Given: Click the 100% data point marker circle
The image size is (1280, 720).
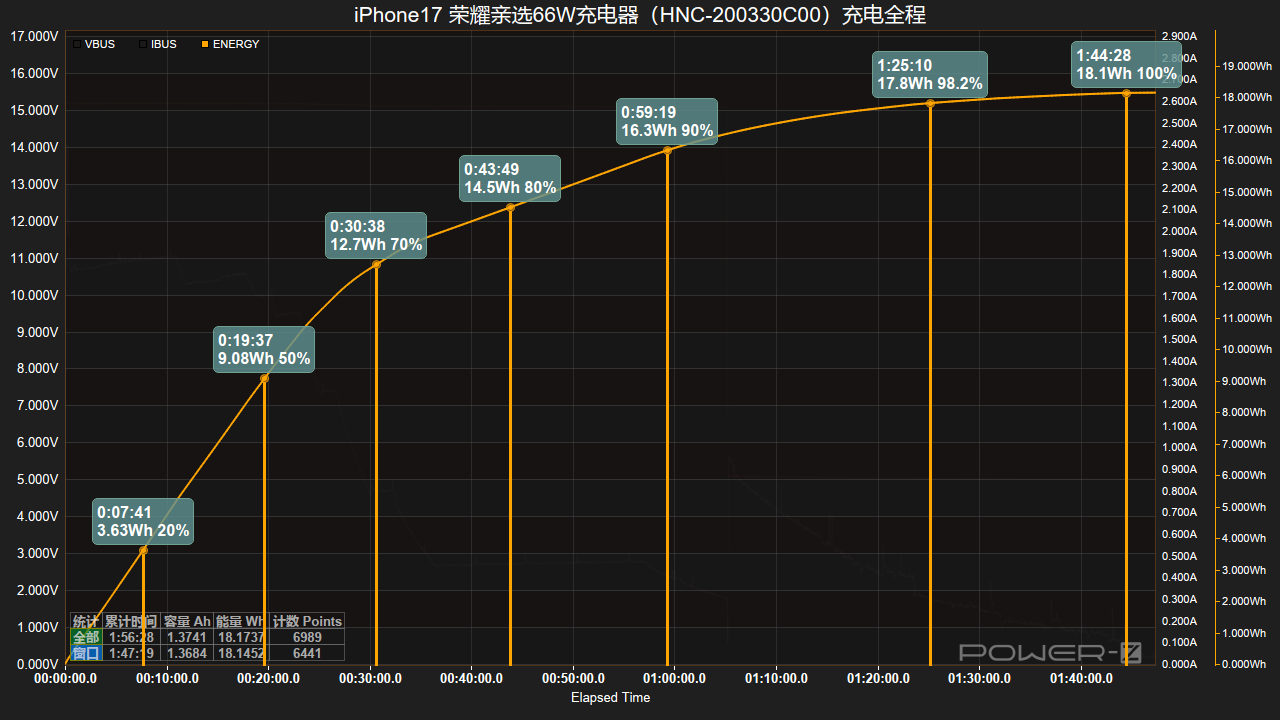Looking at the screenshot, I should [1126, 93].
